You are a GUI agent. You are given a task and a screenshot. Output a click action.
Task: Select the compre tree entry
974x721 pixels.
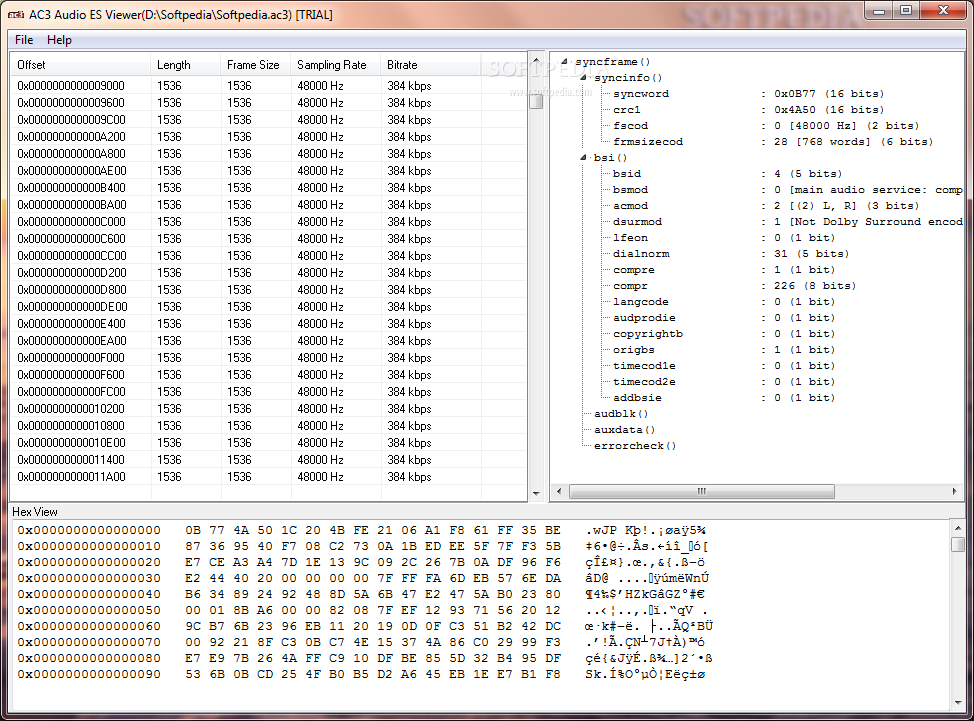click(x=724, y=270)
